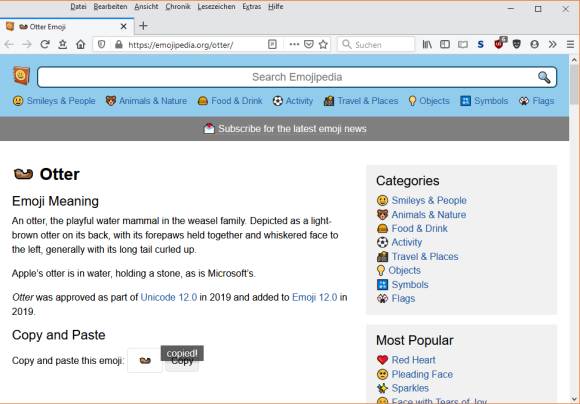This screenshot has height=404, width=580.
Task: Click the magnifier search icon in Emojipedia search
Action: [x=544, y=77]
